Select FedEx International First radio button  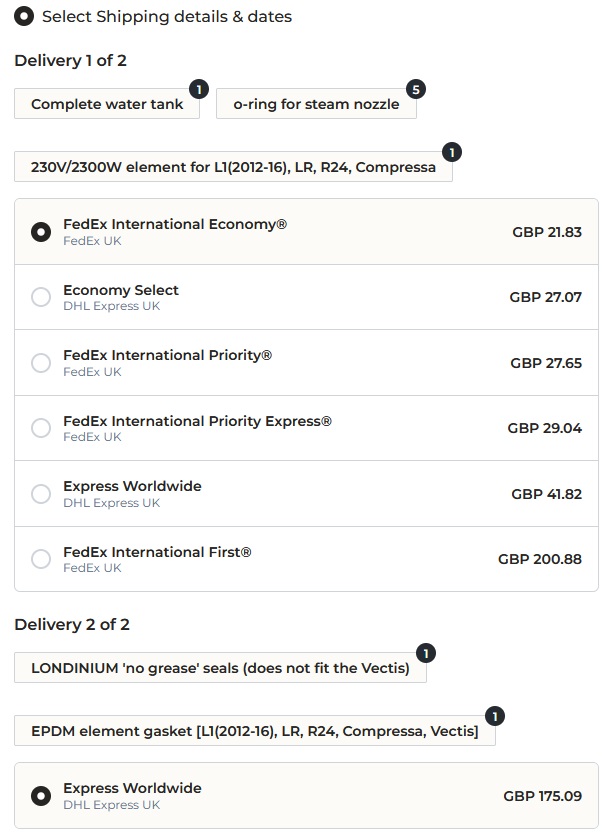point(41,559)
